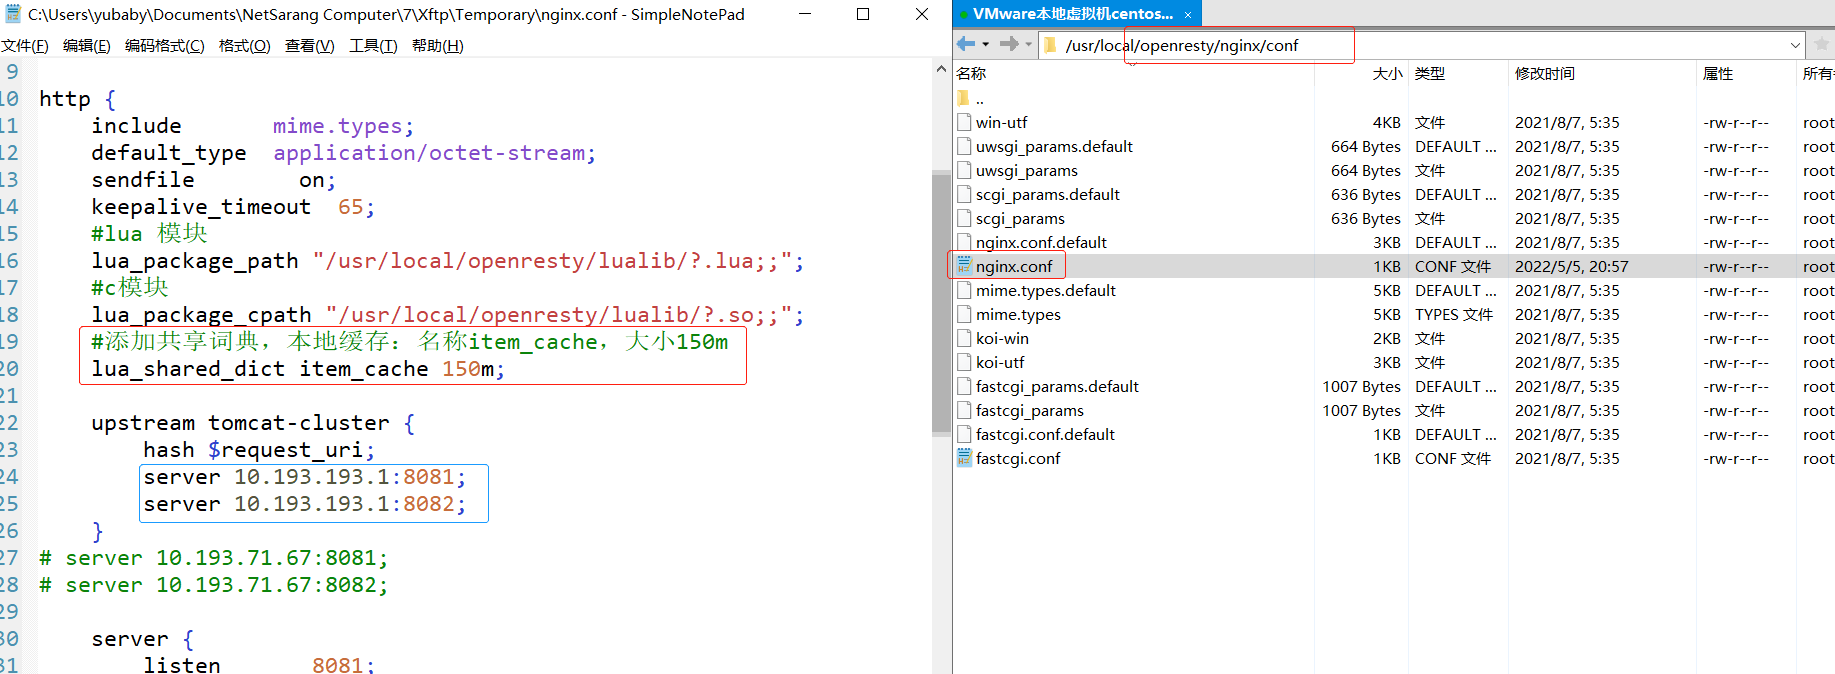1835x674 pixels.
Task: Click the parent folder '..' icon
Action: coord(964,98)
